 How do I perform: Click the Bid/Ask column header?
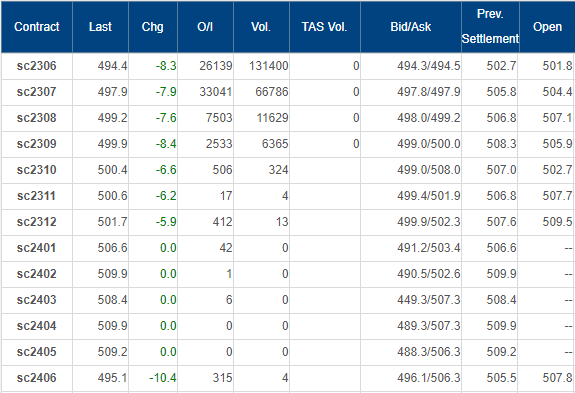tap(411, 27)
